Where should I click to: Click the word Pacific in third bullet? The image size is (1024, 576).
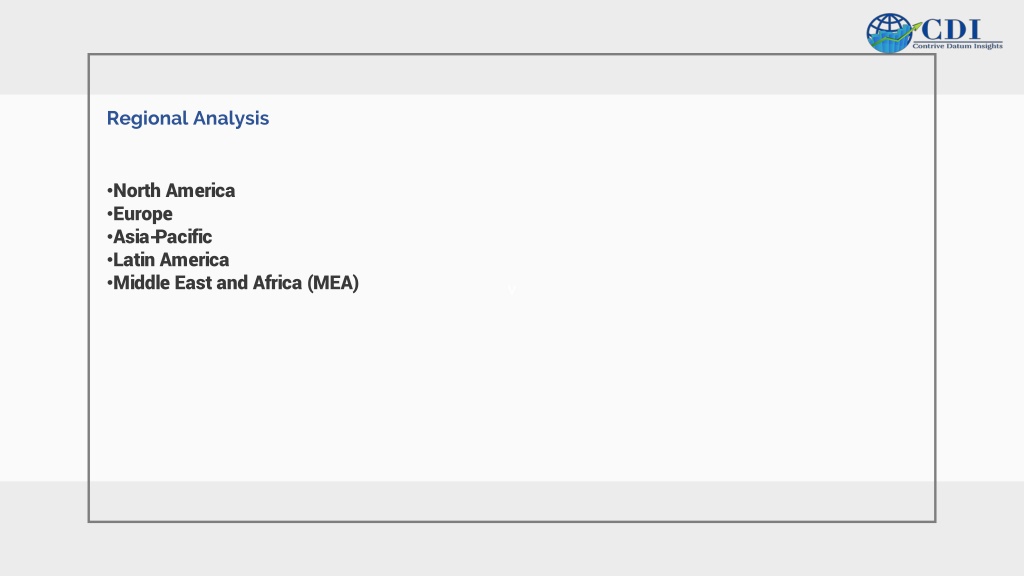click(x=184, y=236)
